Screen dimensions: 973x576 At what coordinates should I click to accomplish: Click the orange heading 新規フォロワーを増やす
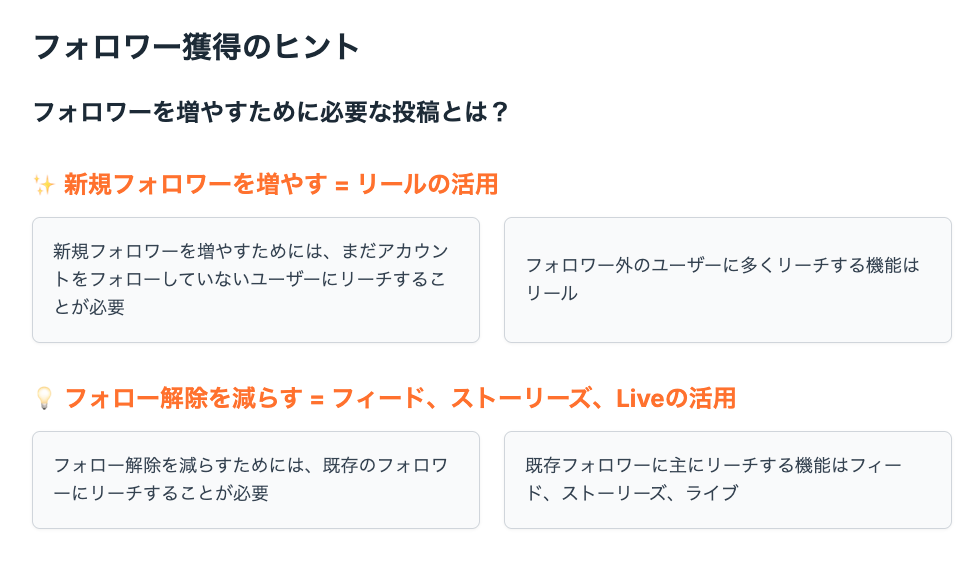tap(195, 184)
